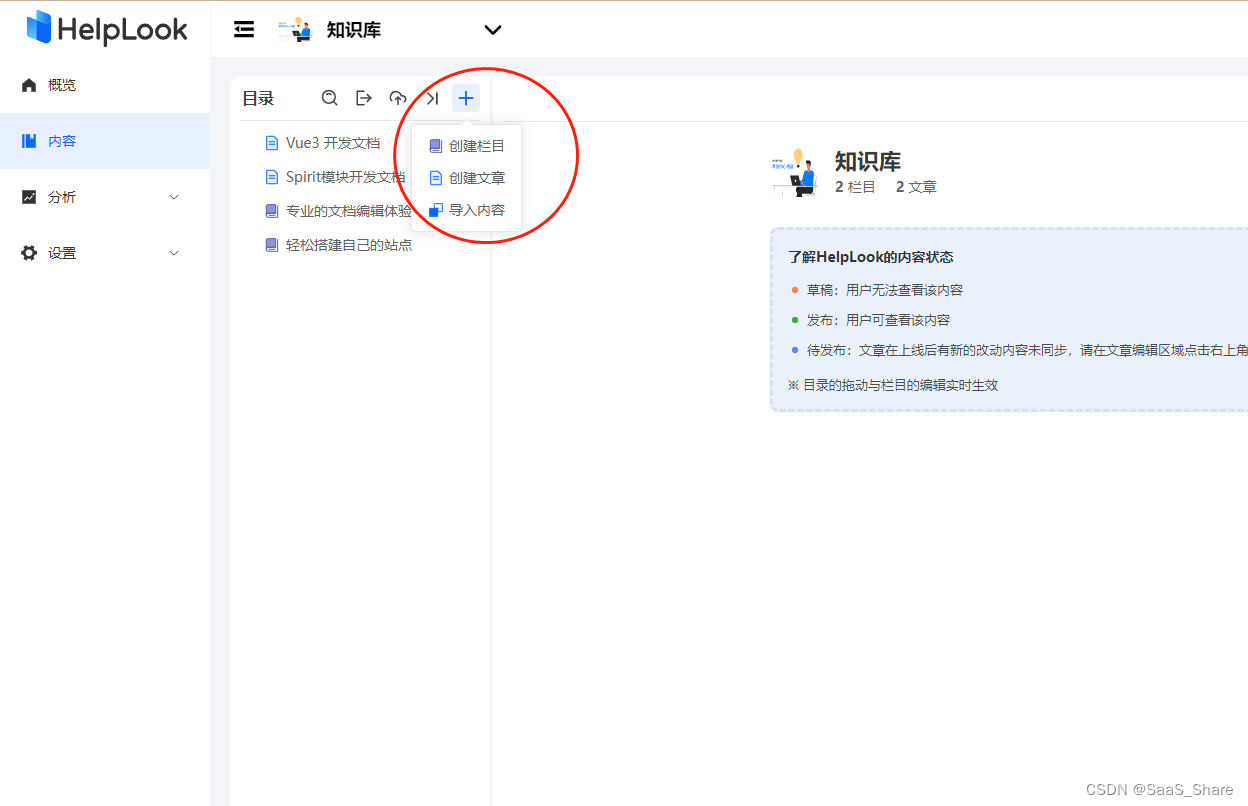The image size is (1248, 806).
Task: Click the large 知识库 illustration thumbnail
Action: coord(797,172)
